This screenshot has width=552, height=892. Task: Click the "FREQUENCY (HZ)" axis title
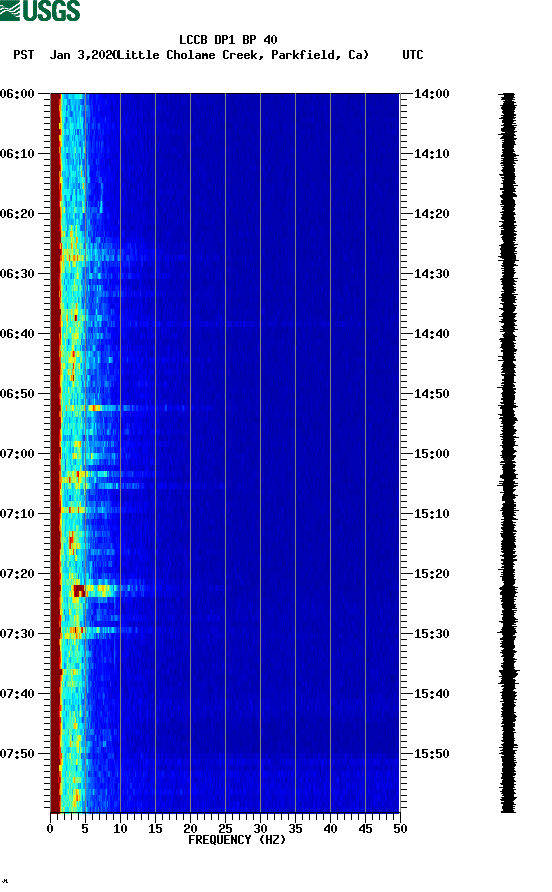tap(237, 840)
